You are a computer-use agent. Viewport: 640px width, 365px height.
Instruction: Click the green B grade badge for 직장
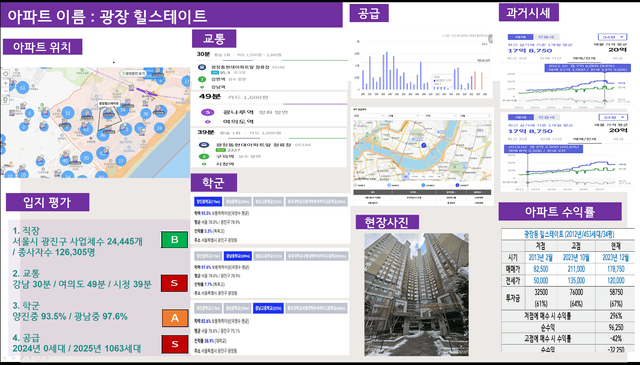[174, 240]
